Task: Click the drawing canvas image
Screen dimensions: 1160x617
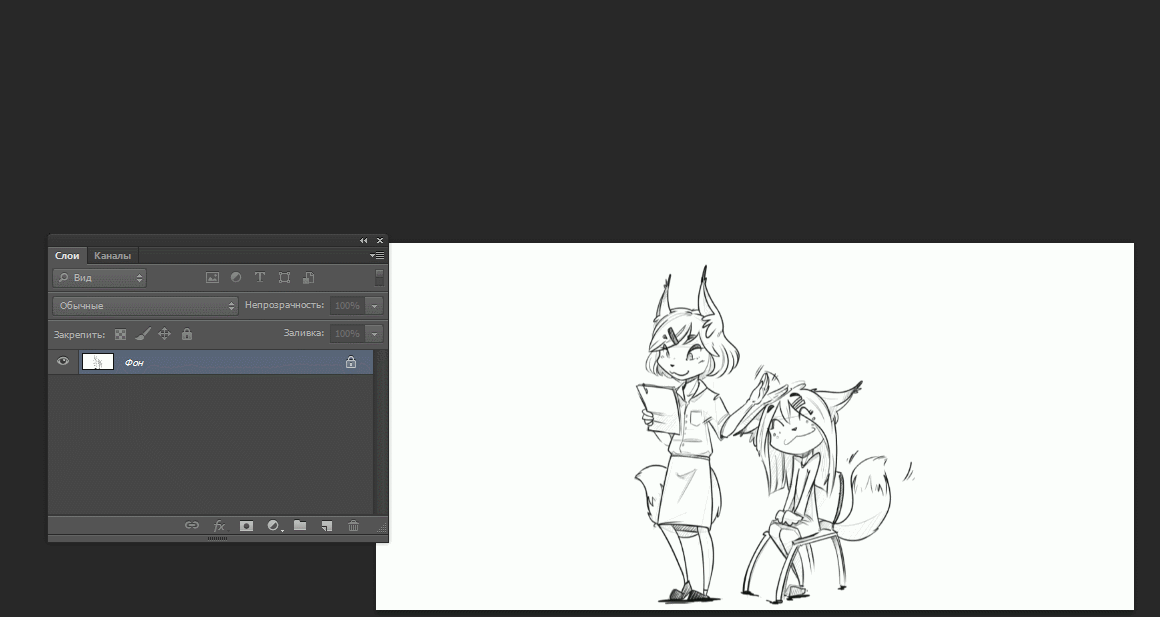Action: tap(755, 426)
